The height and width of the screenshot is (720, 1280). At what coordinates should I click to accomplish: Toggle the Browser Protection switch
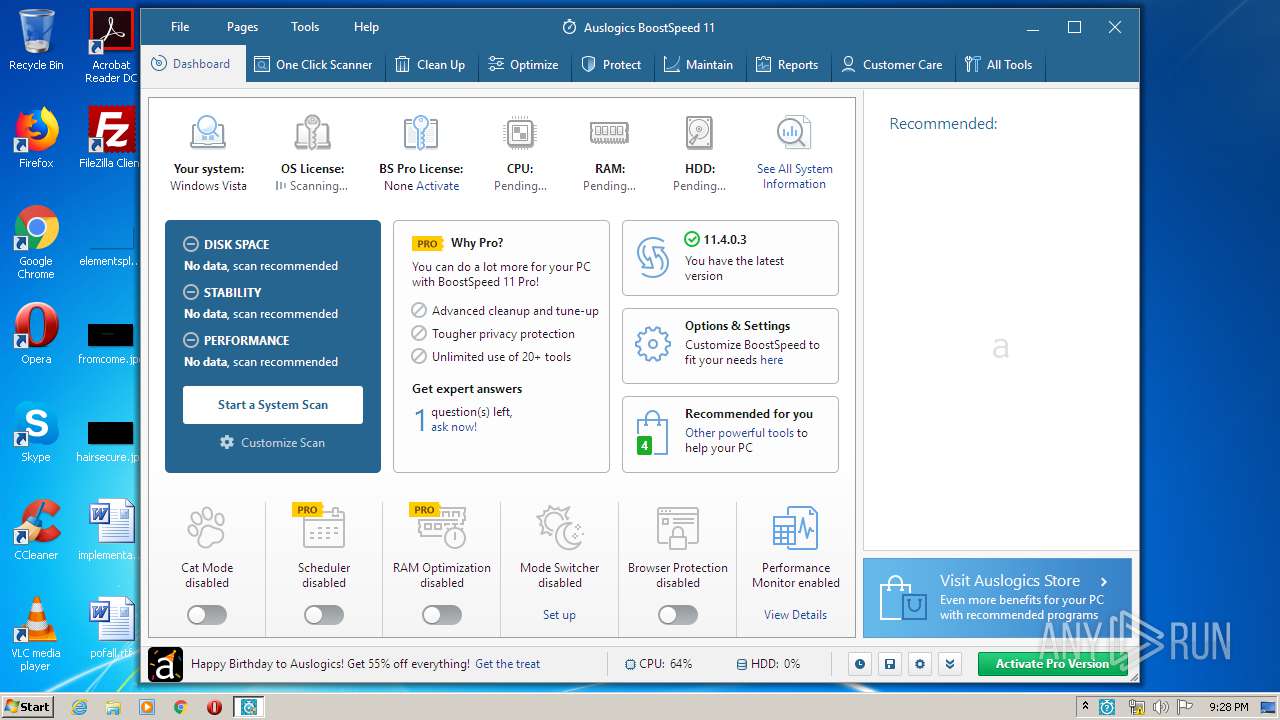coord(678,615)
